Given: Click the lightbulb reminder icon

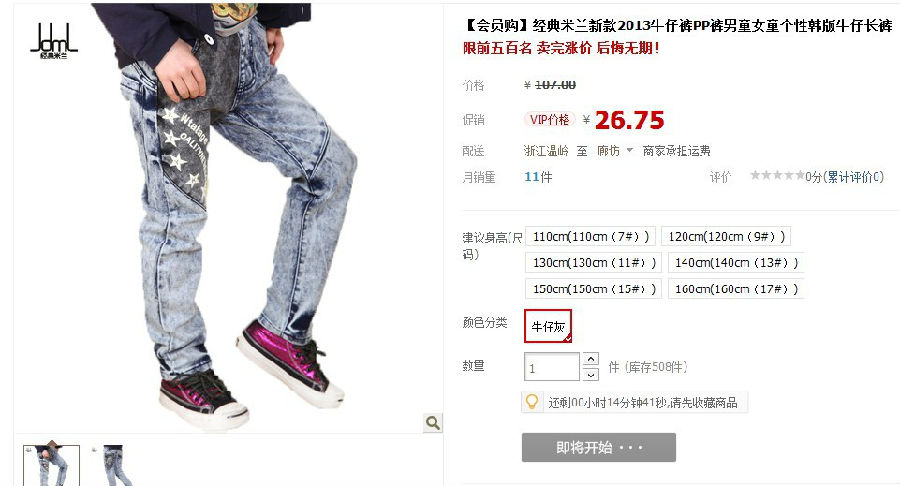Looking at the screenshot, I should tap(532, 402).
